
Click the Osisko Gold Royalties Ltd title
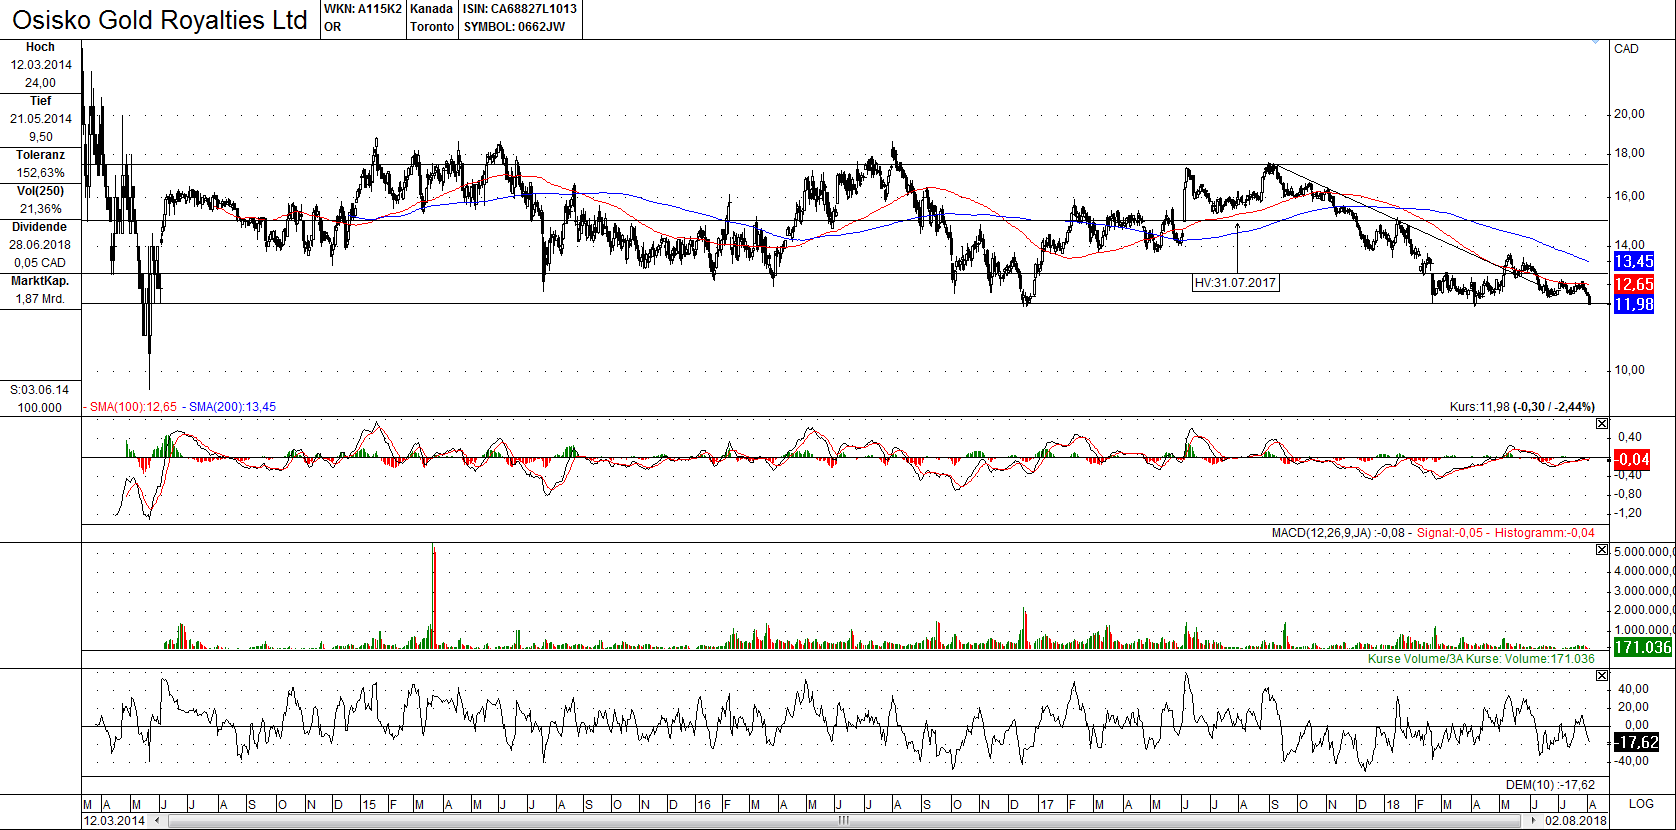[x=160, y=20]
